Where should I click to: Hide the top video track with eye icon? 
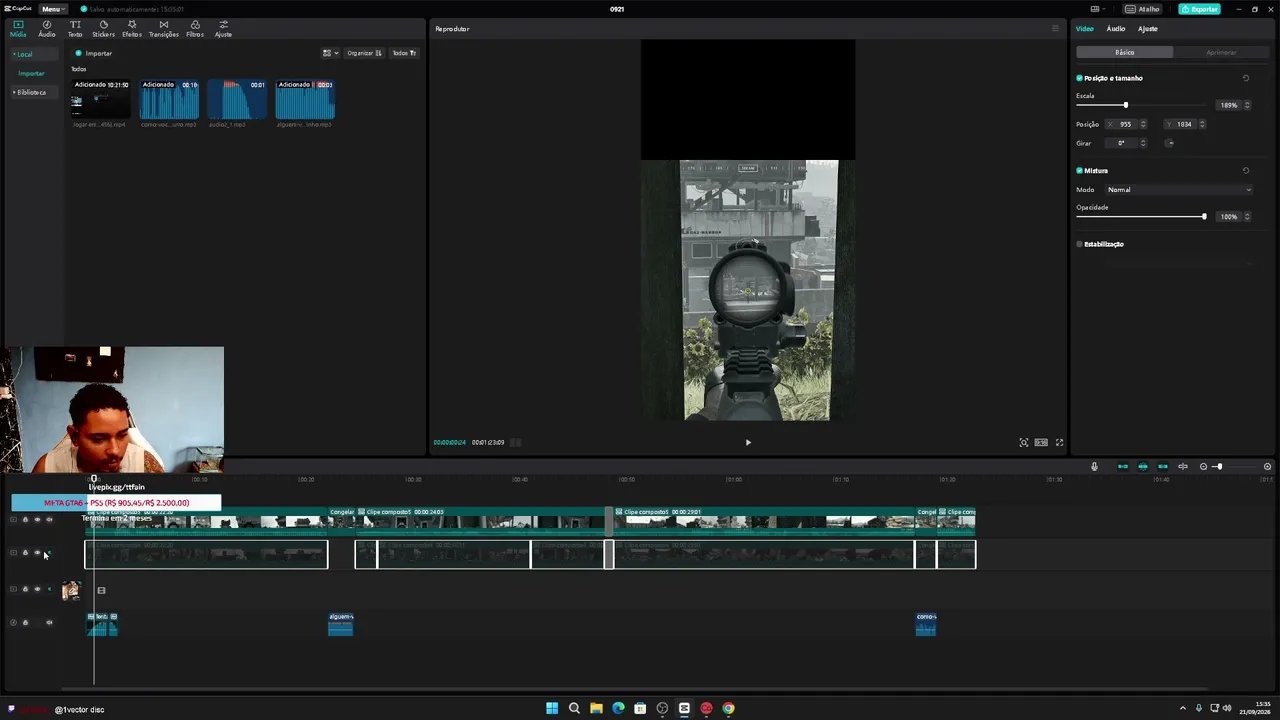click(x=37, y=520)
